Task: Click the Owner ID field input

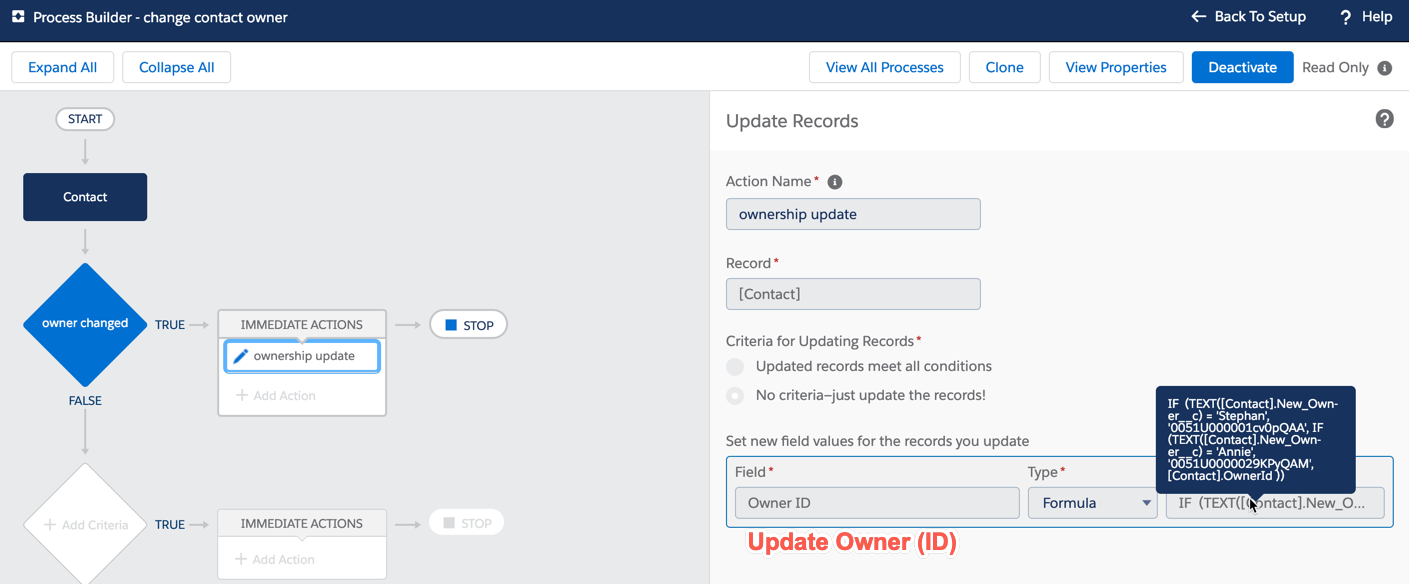Action: 876,503
